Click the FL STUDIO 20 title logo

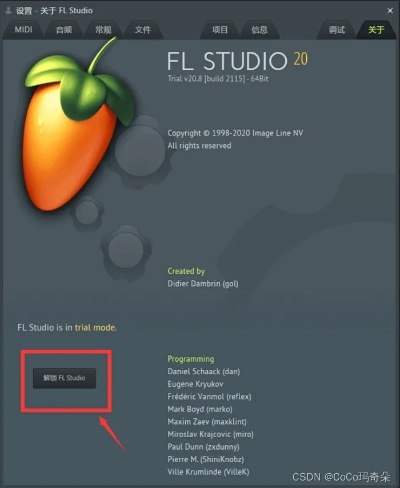(x=237, y=60)
